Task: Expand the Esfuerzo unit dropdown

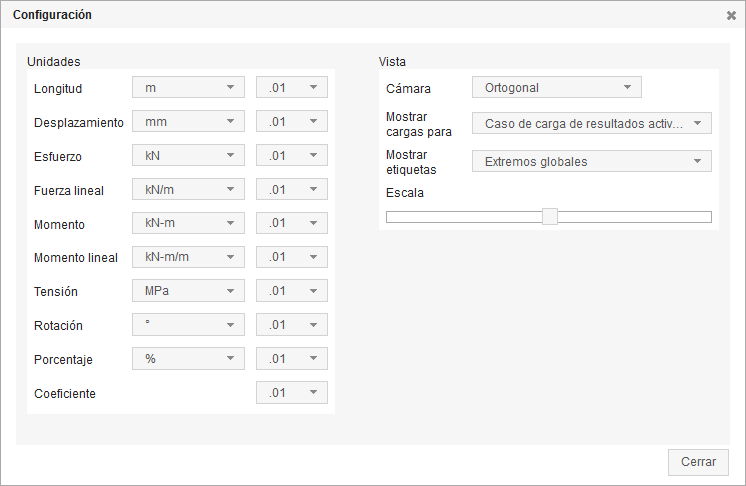Action: point(188,156)
